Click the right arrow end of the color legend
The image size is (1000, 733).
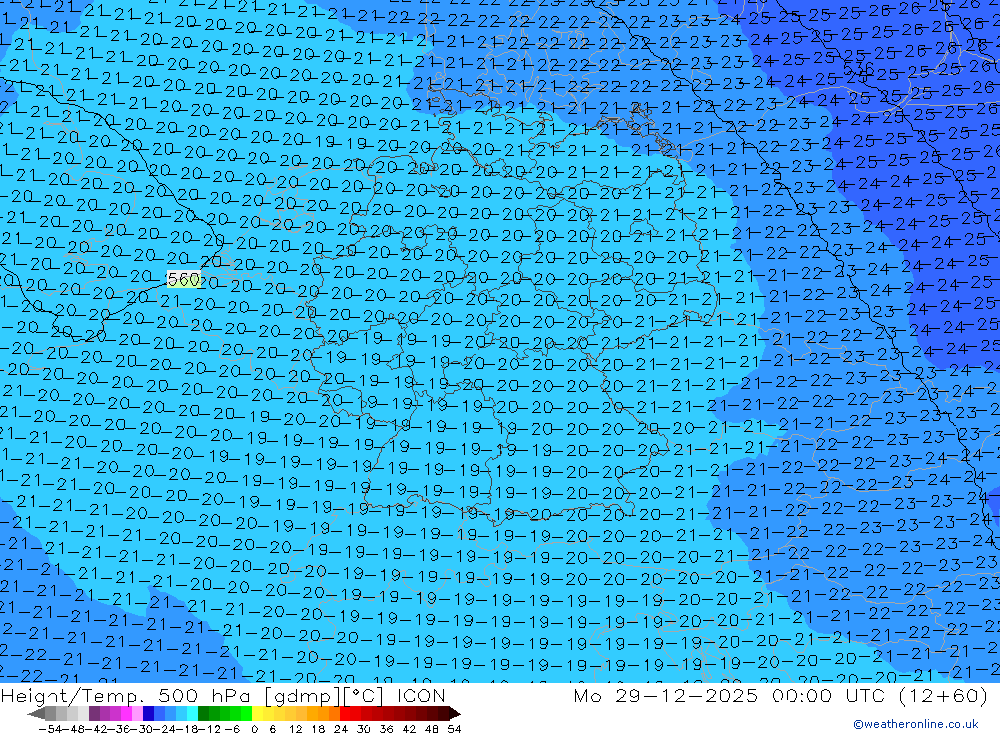pyautogui.click(x=455, y=714)
